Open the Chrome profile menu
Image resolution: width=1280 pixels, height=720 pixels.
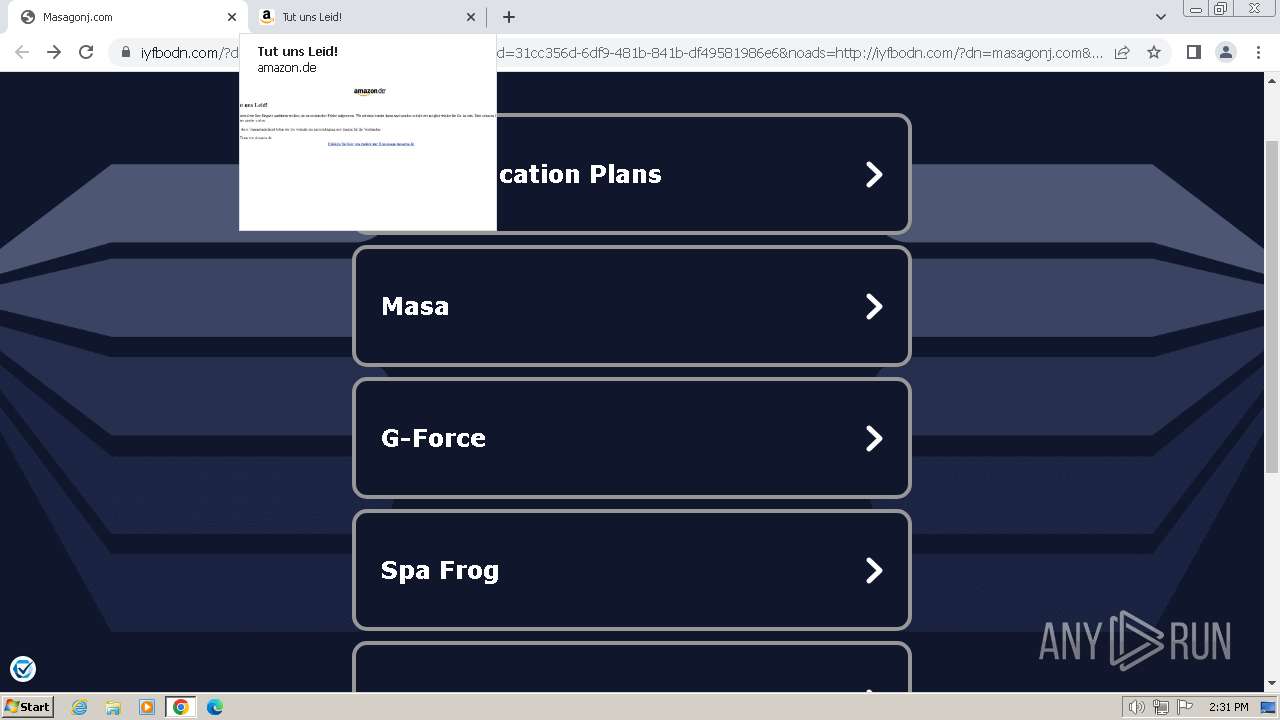[1226, 52]
